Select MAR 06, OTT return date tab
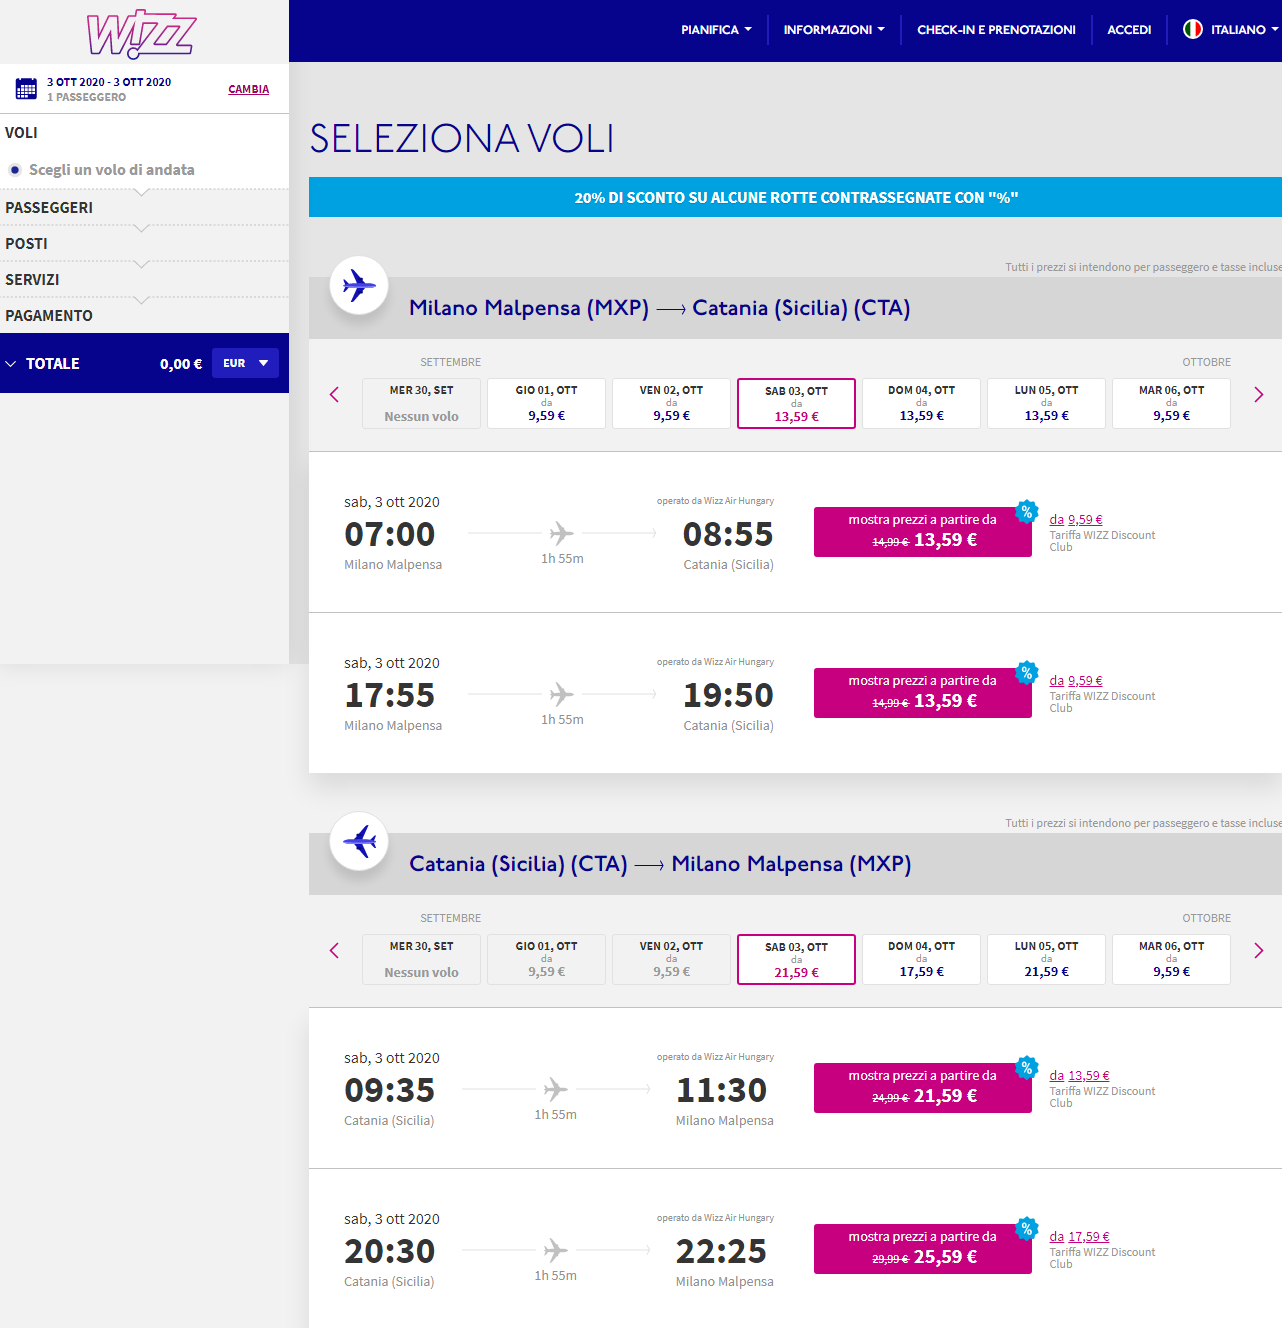 (x=1171, y=960)
